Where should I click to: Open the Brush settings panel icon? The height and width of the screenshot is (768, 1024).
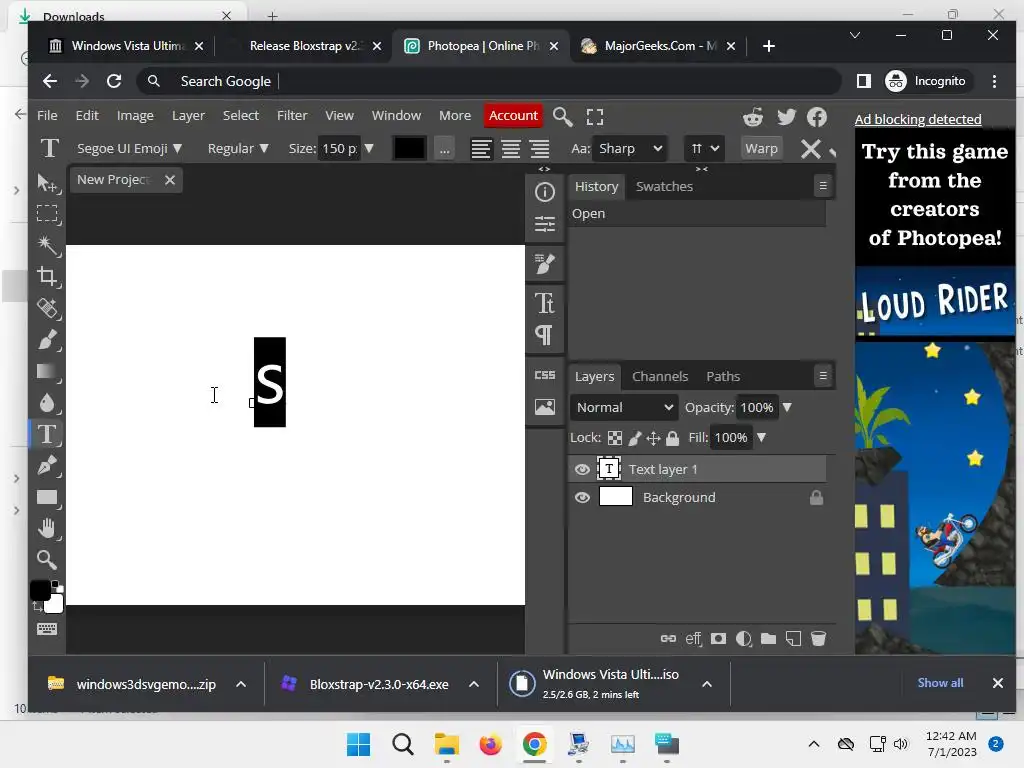(x=545, y=264)
